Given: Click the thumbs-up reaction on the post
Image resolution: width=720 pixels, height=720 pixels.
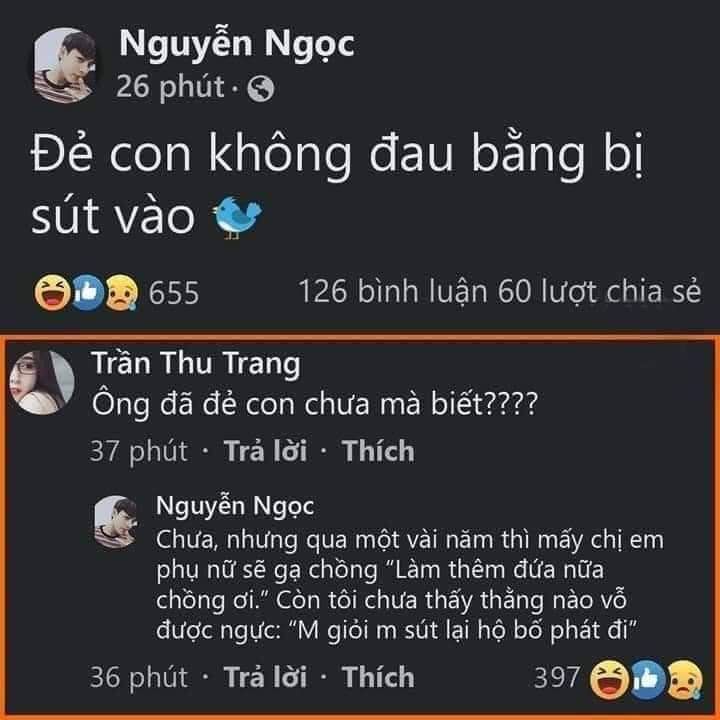Looking at the screenshot, I should click(88, 292).
